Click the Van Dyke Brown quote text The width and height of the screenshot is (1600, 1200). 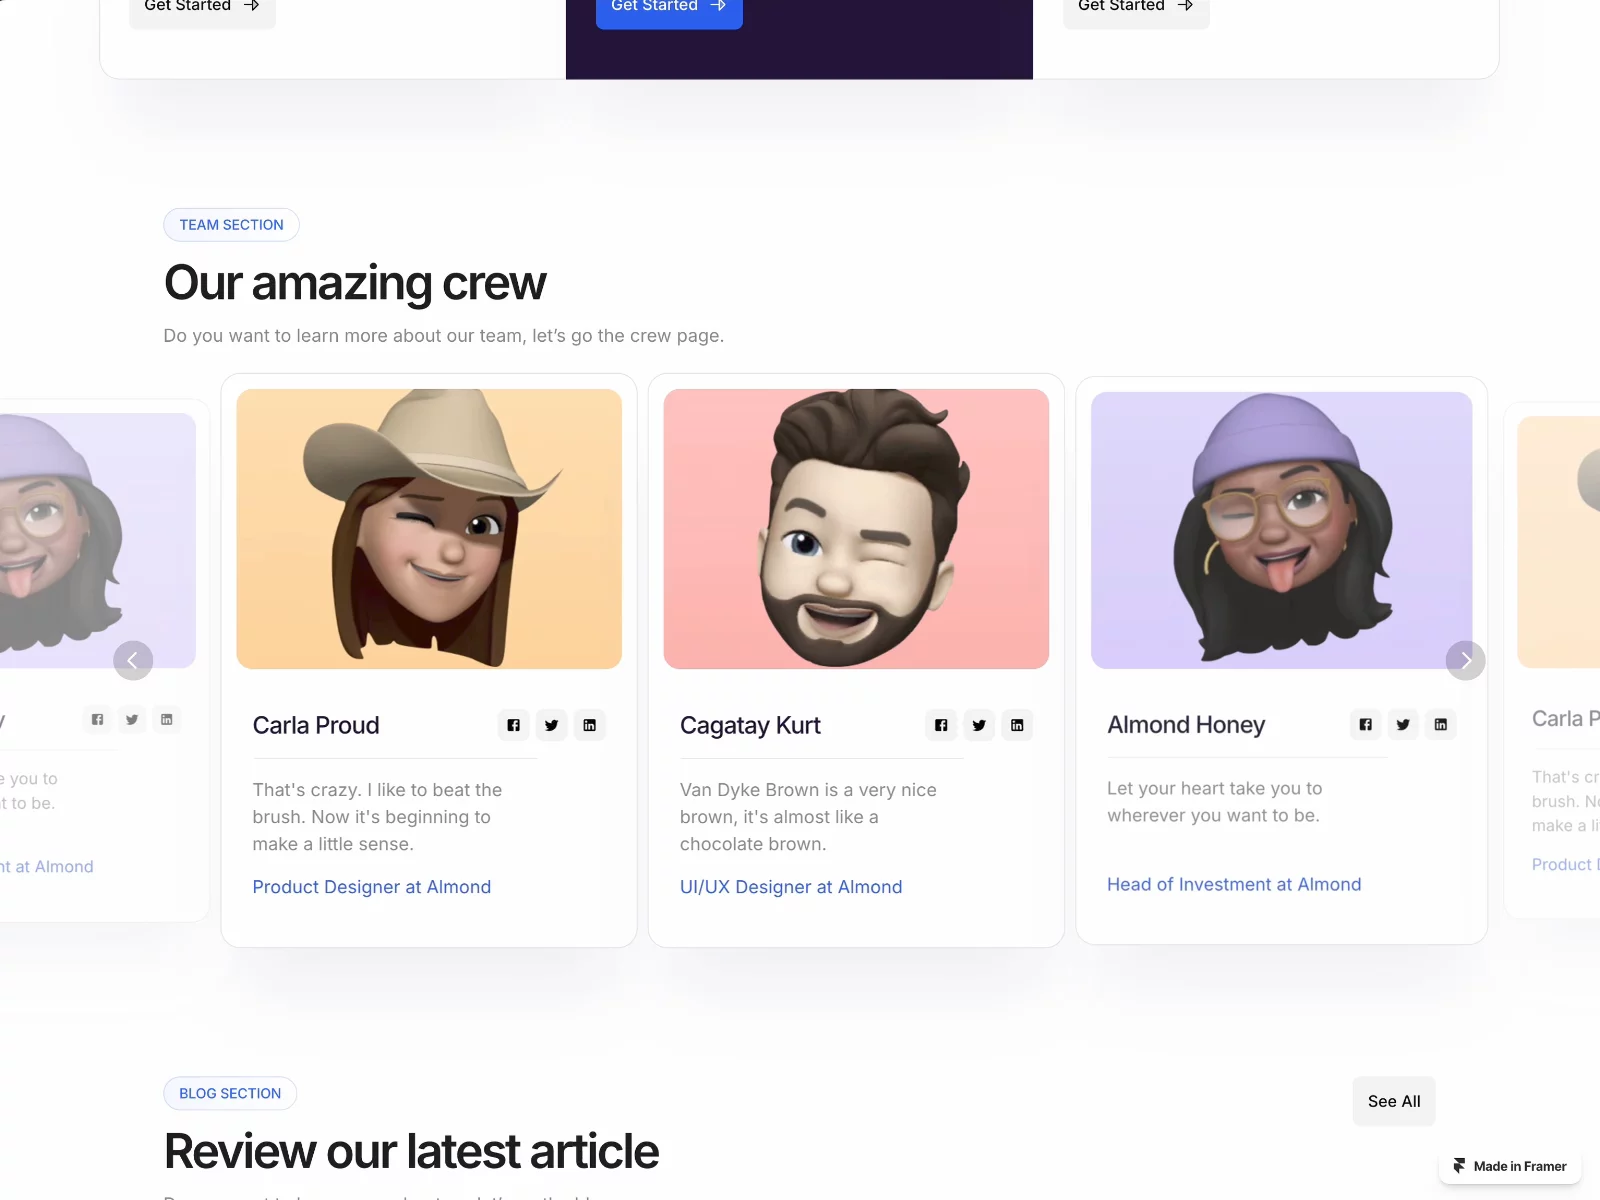pos(808,817)
